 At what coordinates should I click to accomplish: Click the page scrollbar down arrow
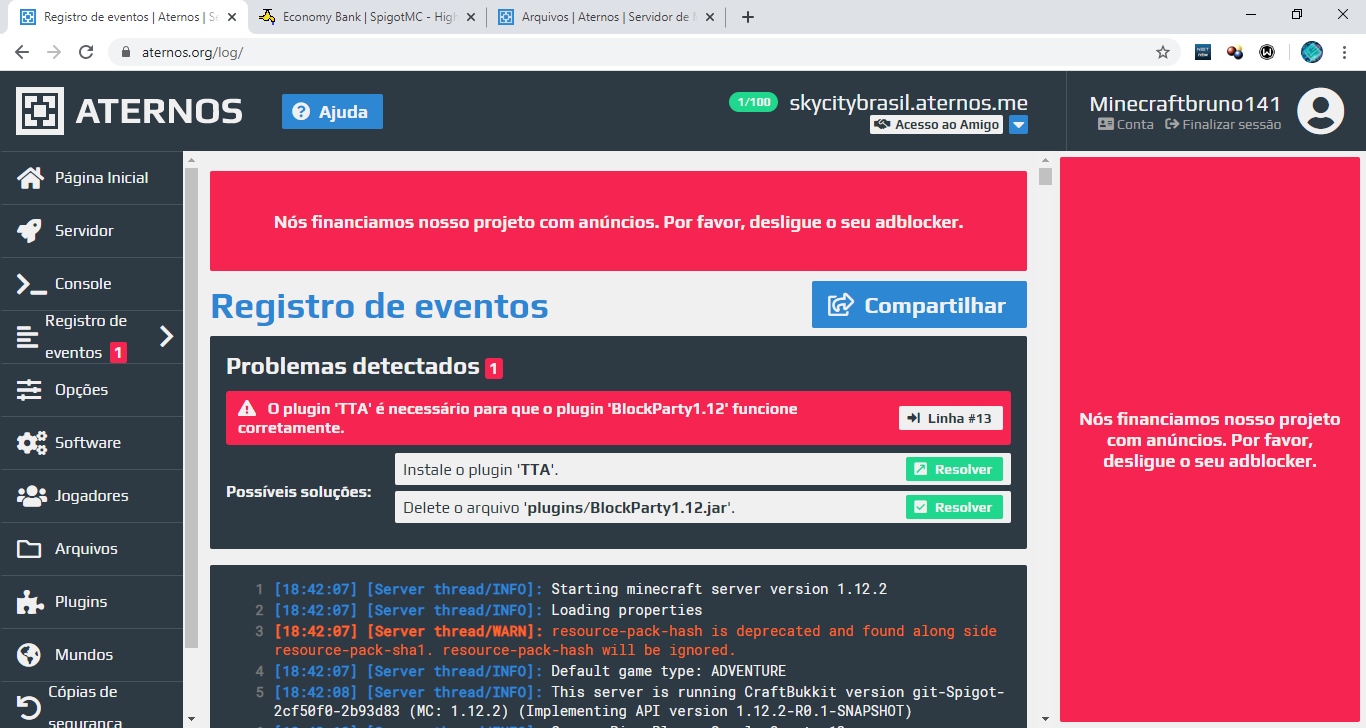pyautogui.click(x=1046, y=719)
